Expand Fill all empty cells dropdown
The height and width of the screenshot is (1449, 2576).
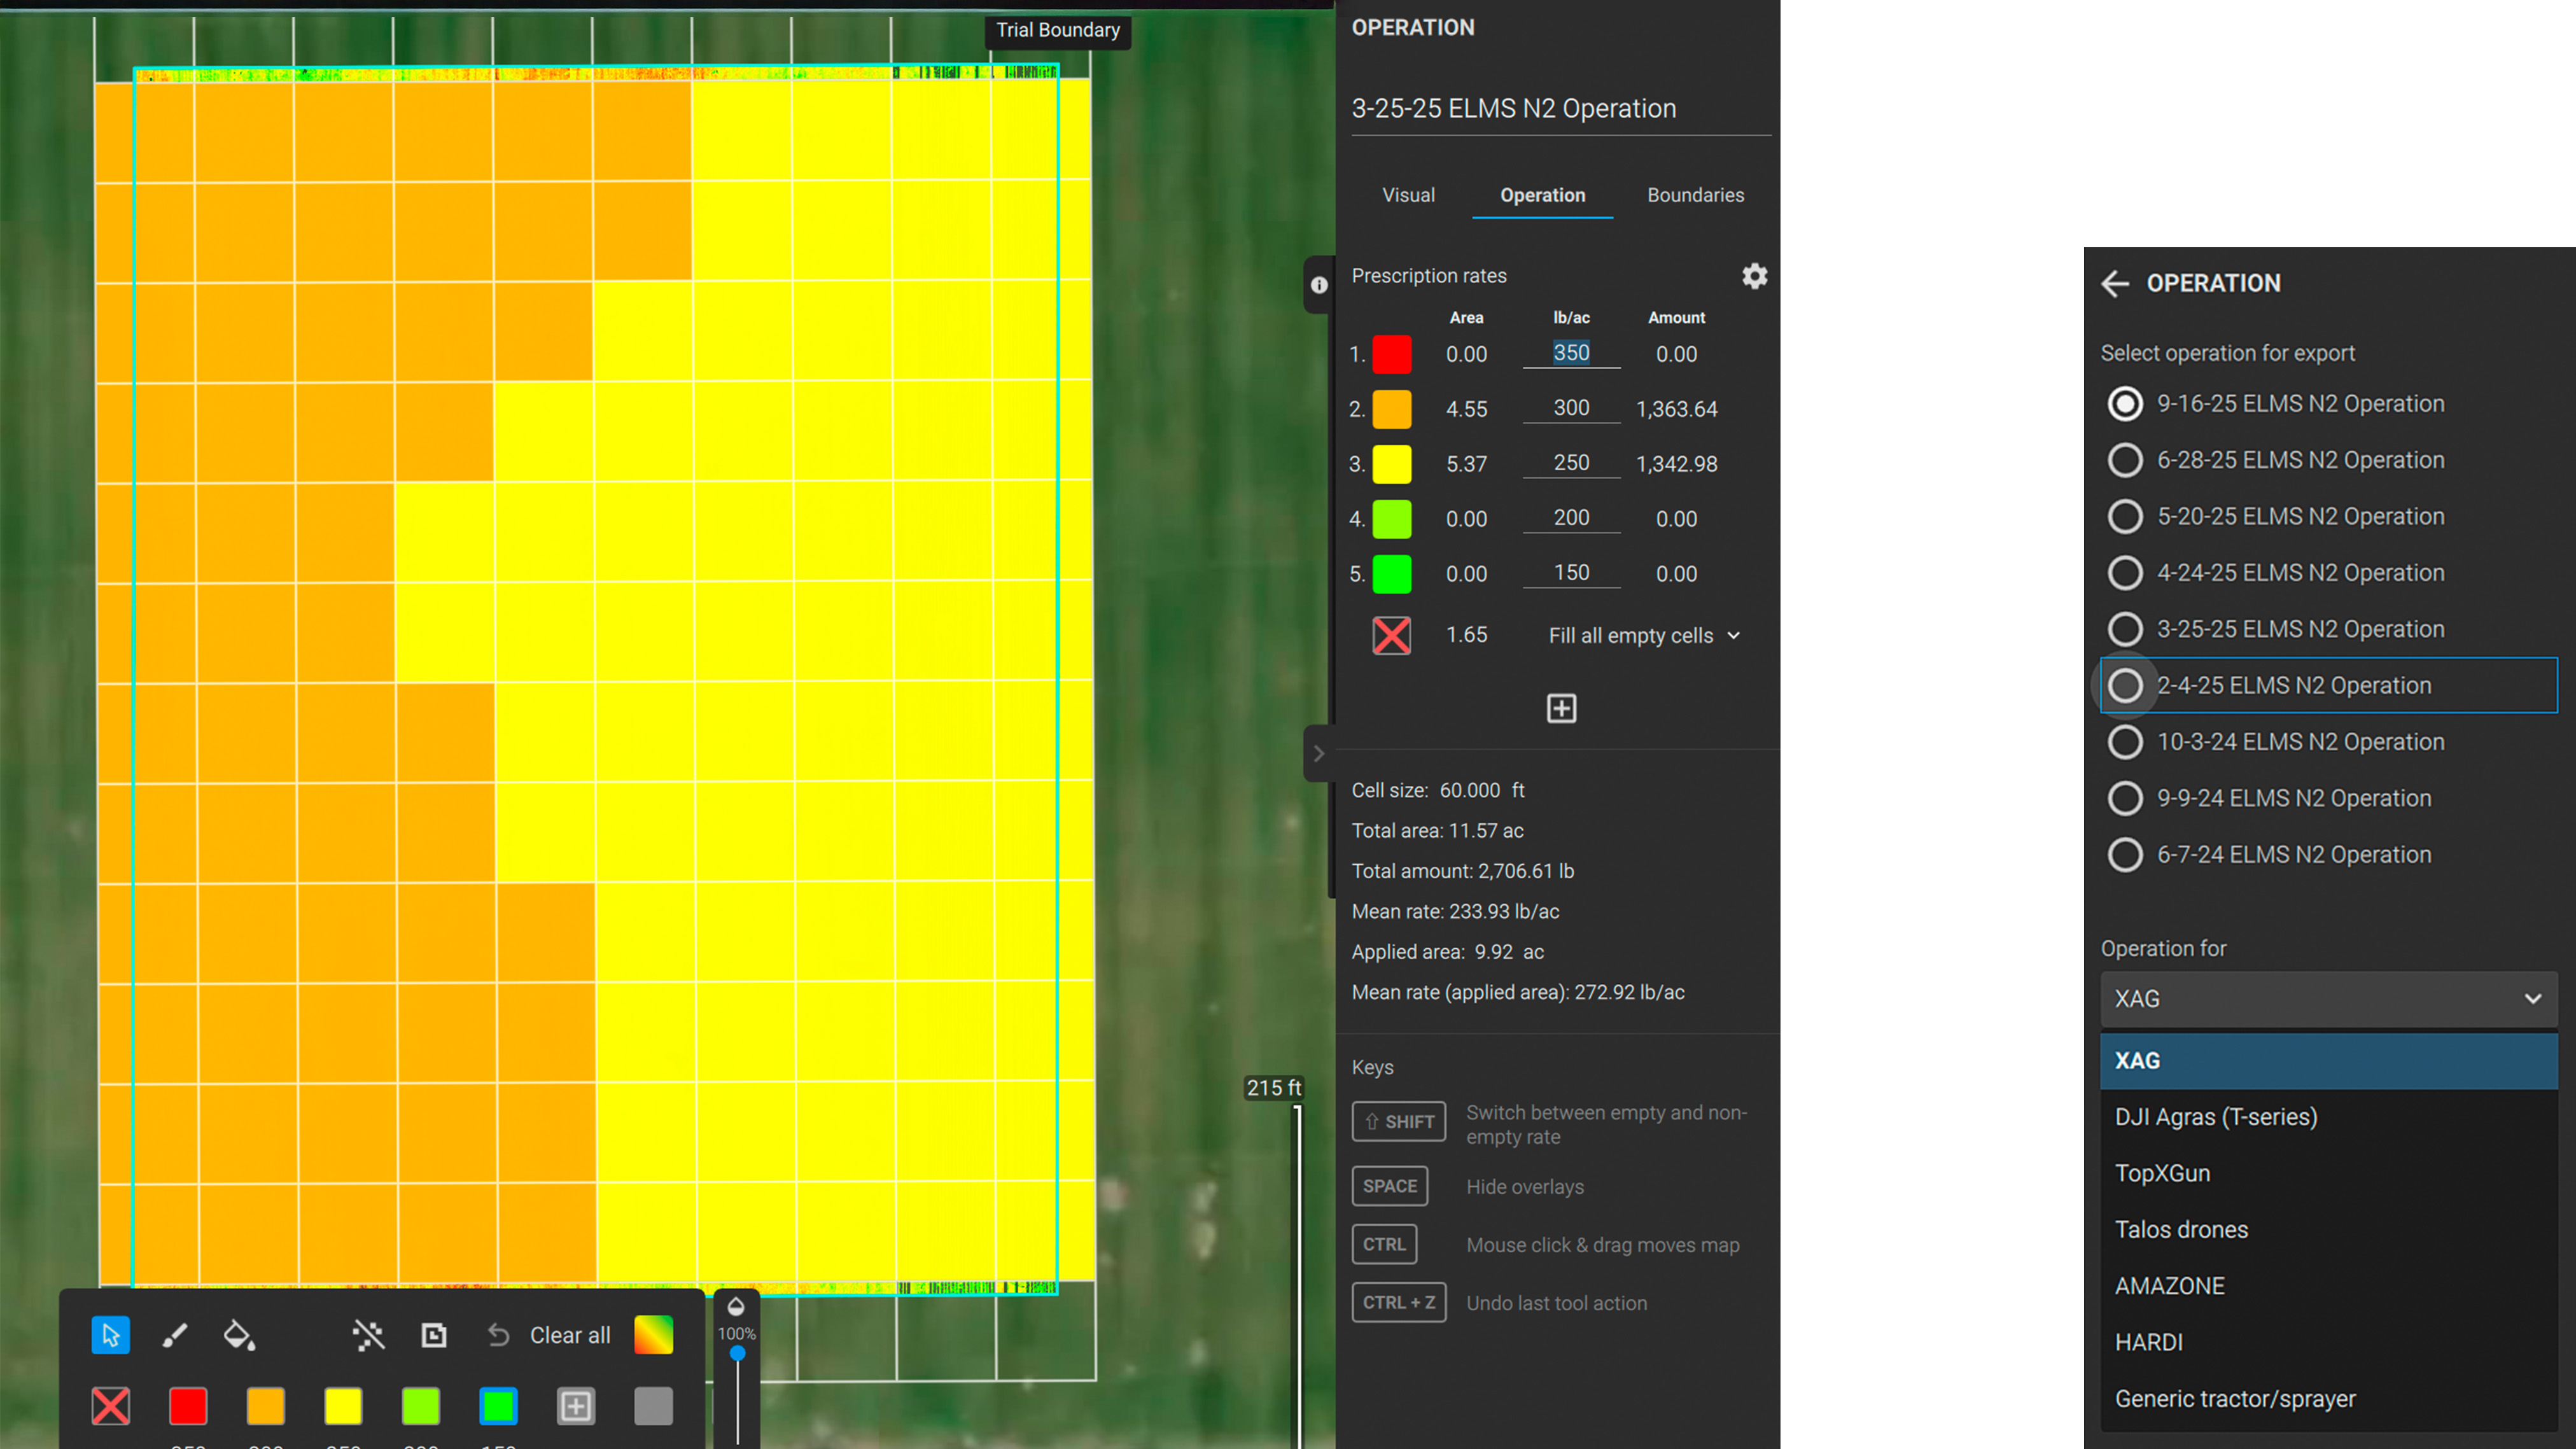[1644, 636]
